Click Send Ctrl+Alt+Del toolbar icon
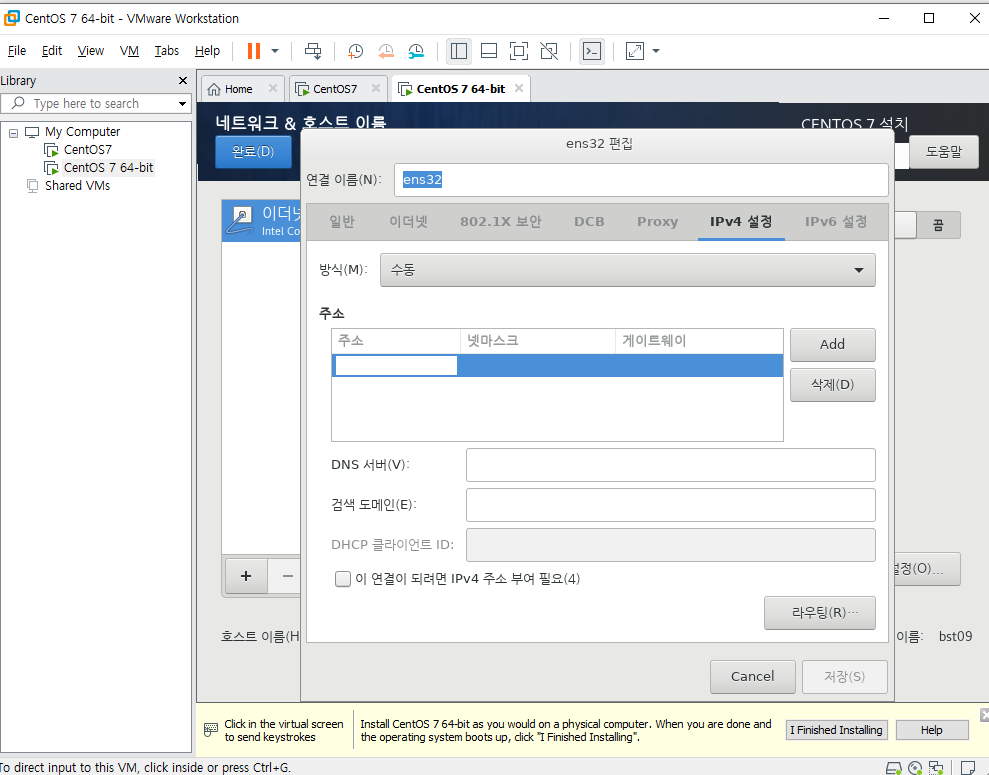 [313, 51]
